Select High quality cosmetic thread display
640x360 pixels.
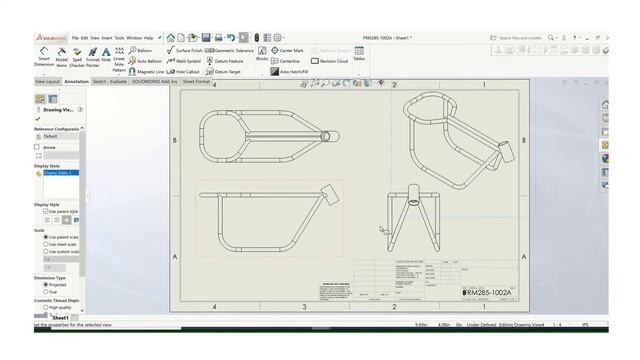coord(46,307)
